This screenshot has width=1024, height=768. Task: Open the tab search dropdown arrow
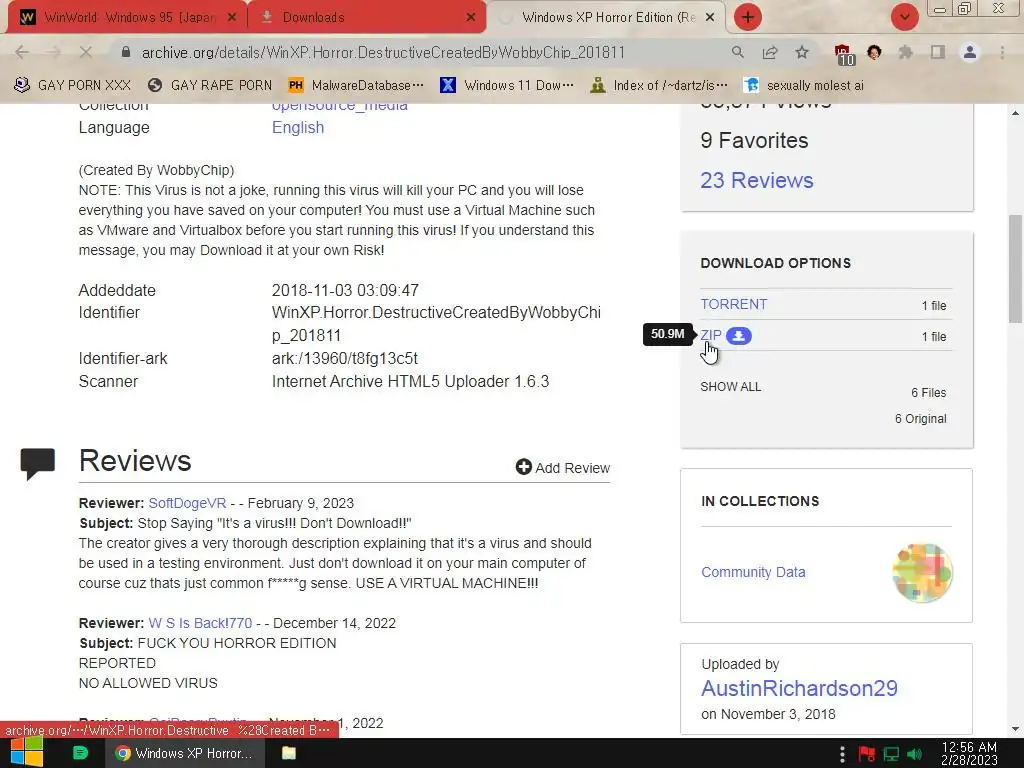pos(904,17)
